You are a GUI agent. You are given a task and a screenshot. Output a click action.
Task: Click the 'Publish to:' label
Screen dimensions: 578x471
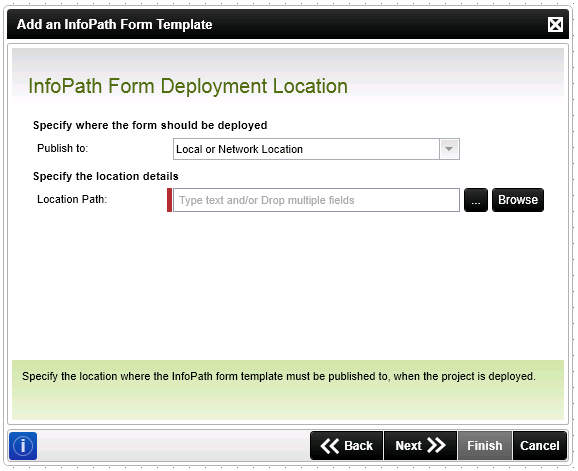coord(63,148)
